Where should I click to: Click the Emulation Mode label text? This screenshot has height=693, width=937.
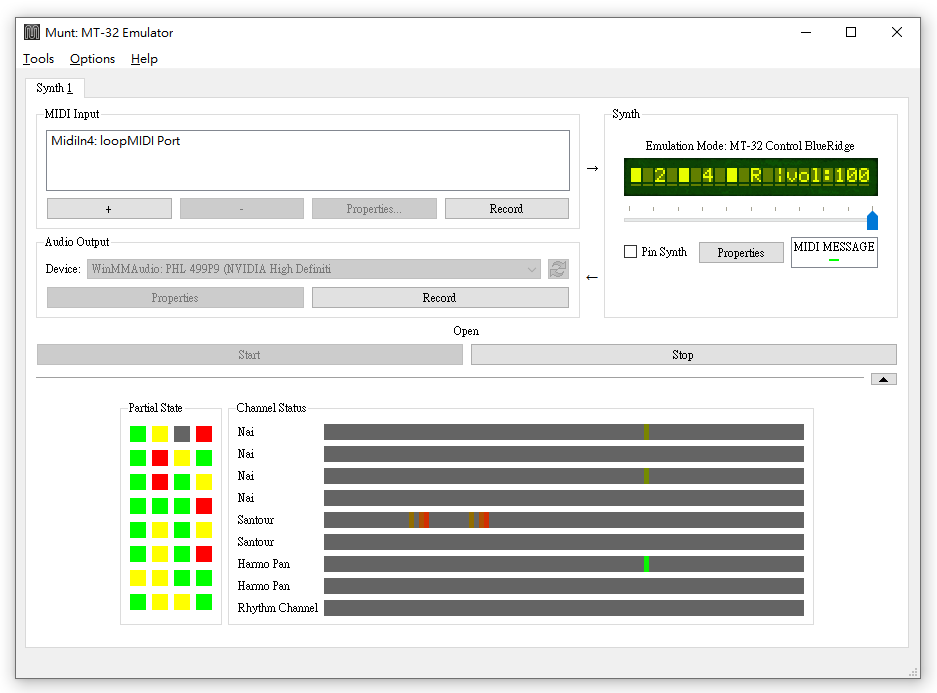tap(750, 146)
